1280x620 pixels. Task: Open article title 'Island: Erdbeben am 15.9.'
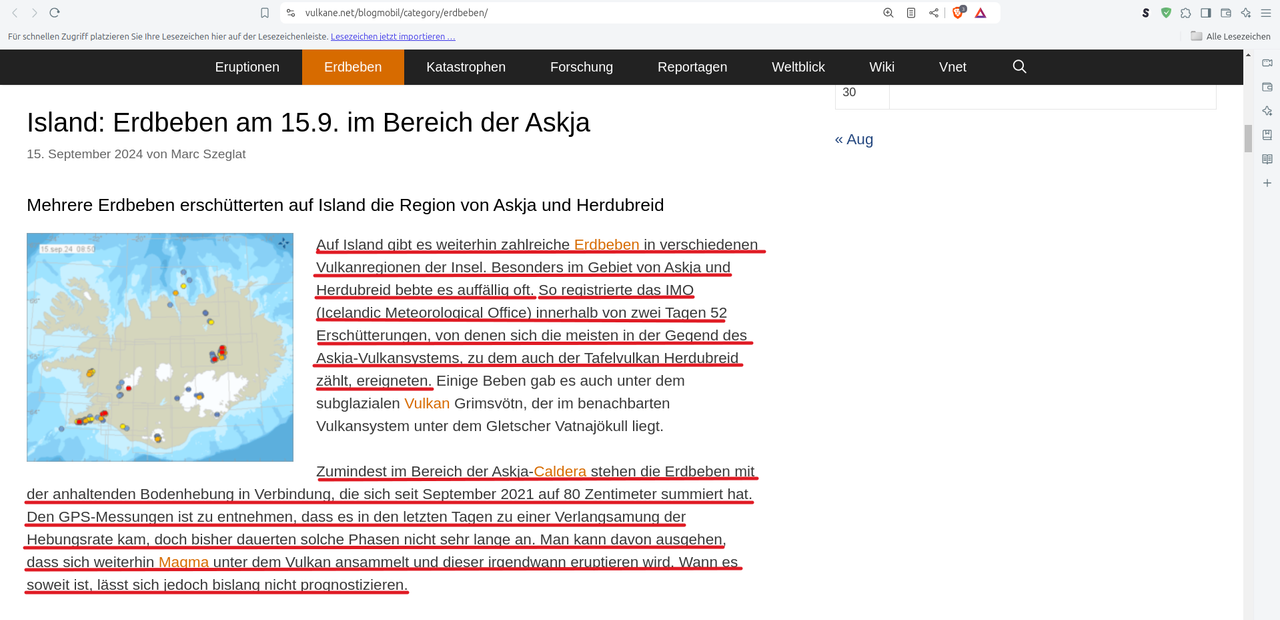coord(308,122)
